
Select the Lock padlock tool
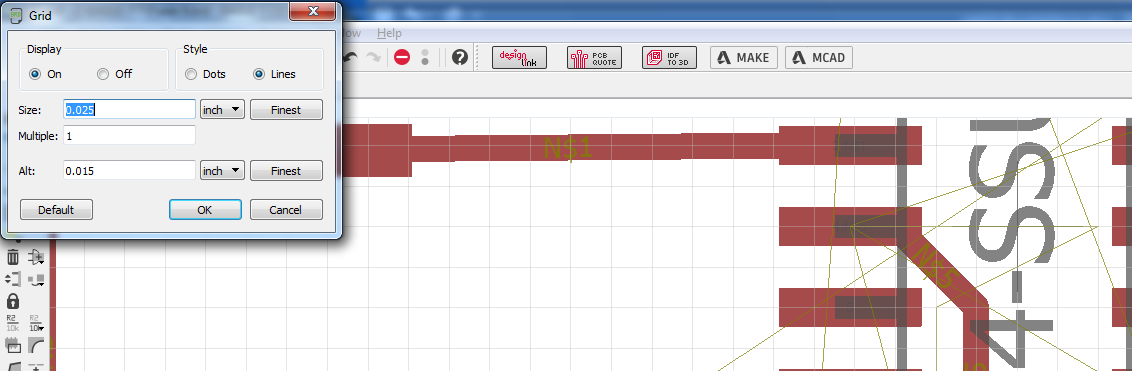pyautogui.click(x=12, y=301)
